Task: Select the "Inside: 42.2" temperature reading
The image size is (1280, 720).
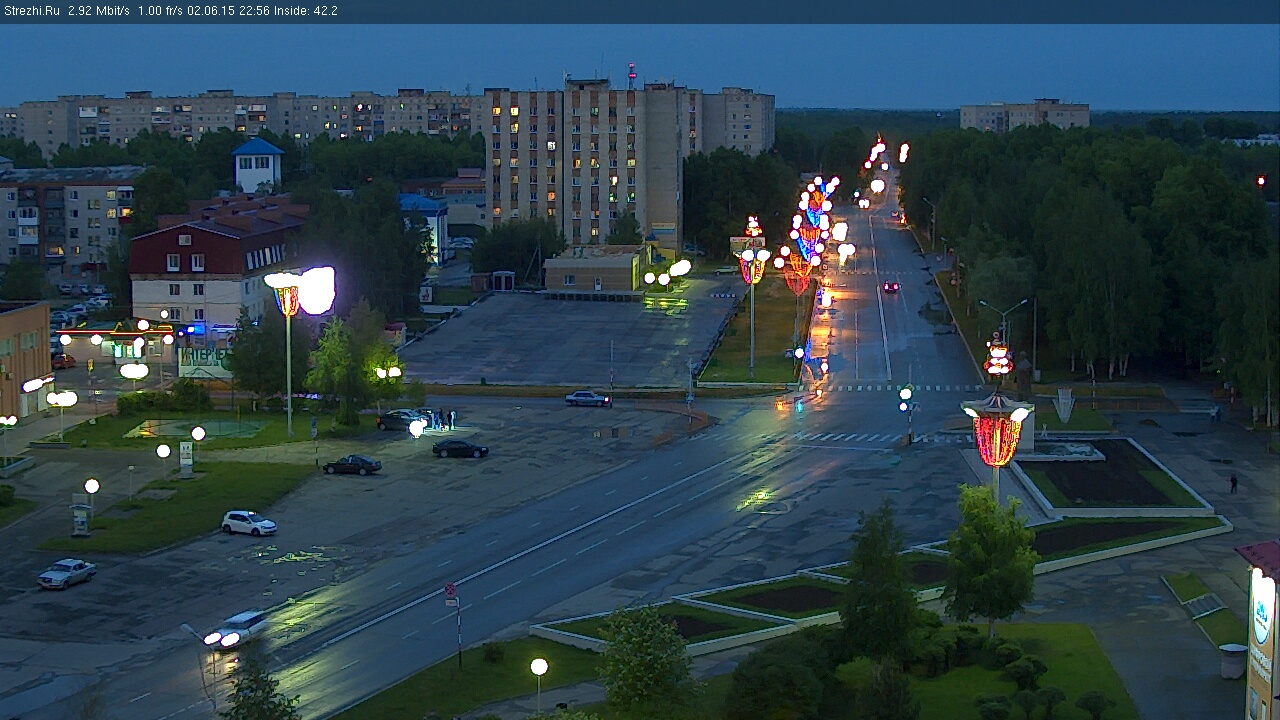Action: click(x=306, y=11)
